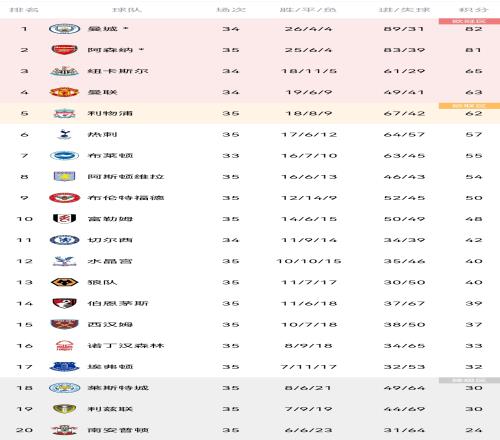
Task: Click the 水晶宫 team name
Action: pyautogui.click(x=110, y=261)
